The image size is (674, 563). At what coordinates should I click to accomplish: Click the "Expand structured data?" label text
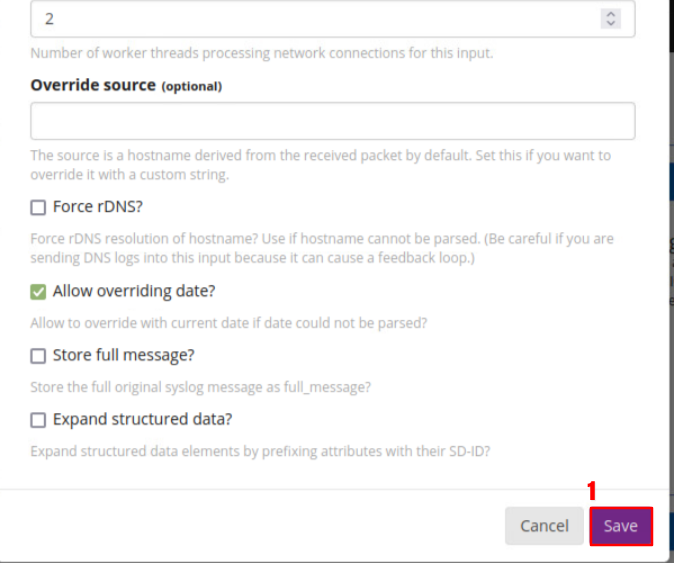[142, 420]
